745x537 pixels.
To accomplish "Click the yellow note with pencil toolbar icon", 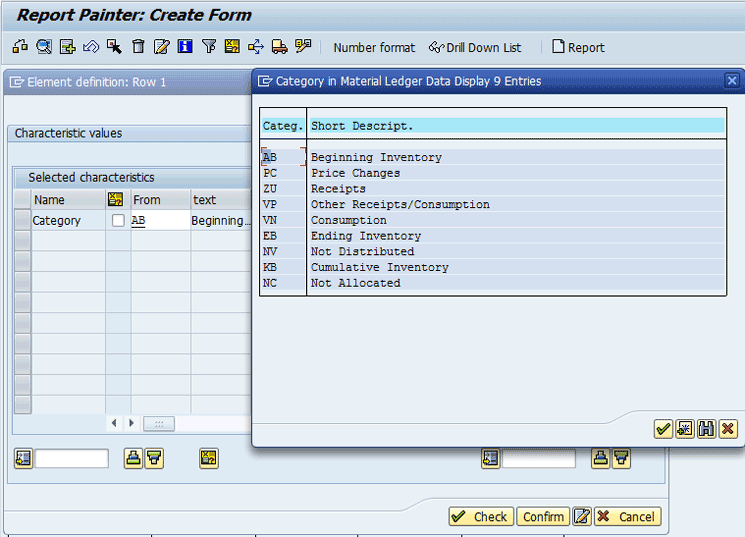I will 303,47.
